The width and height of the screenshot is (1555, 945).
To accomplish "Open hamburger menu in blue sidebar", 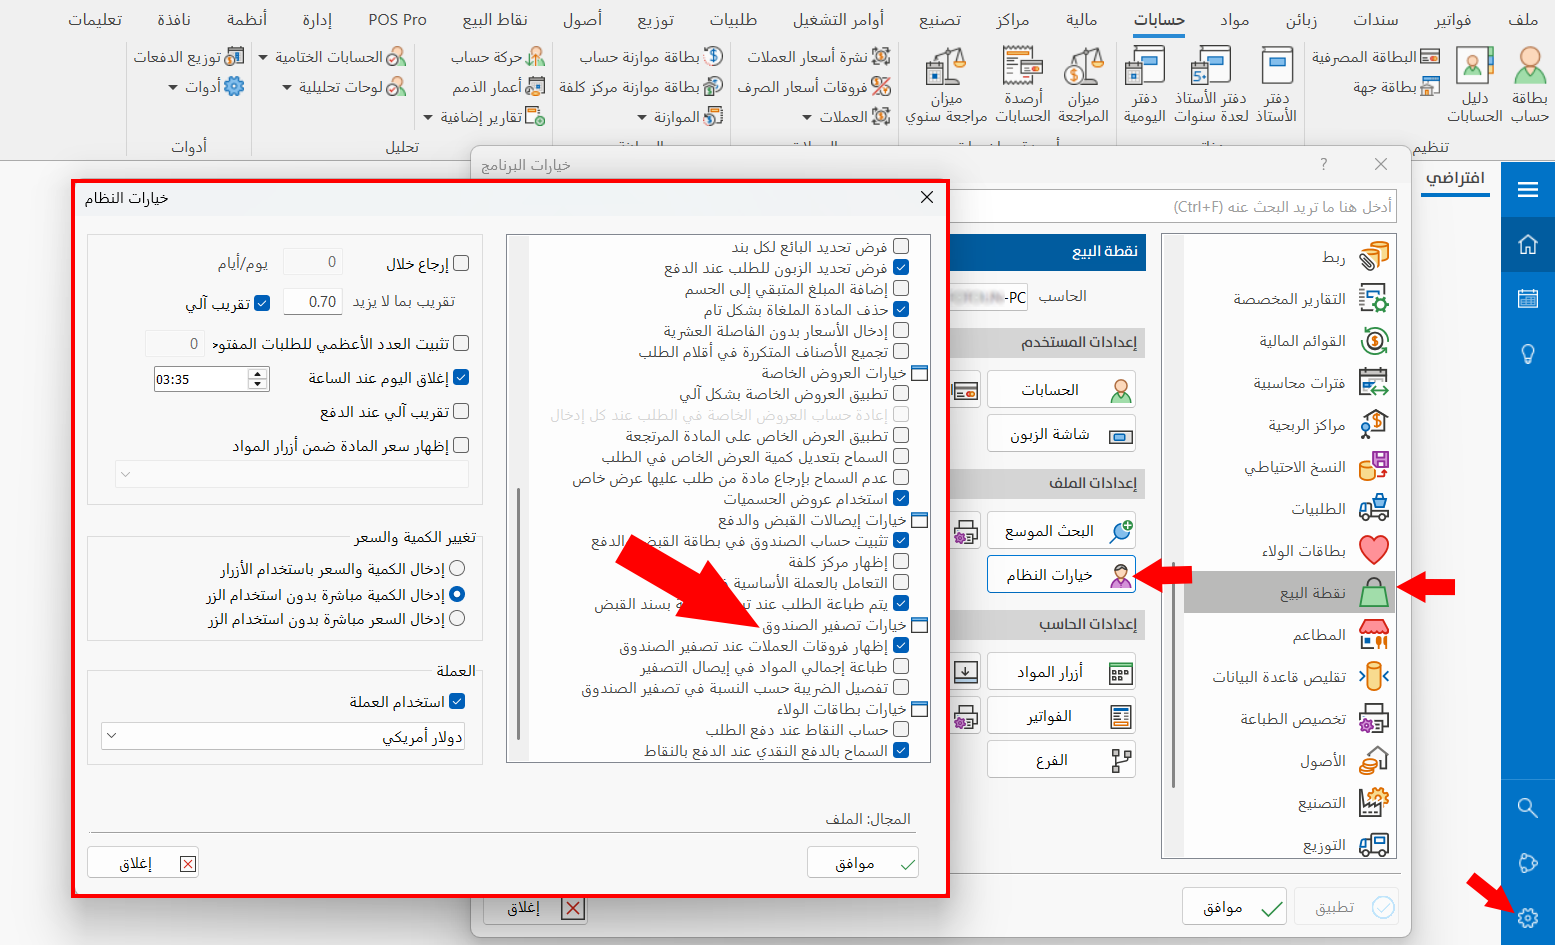I will coord(1527,189).
